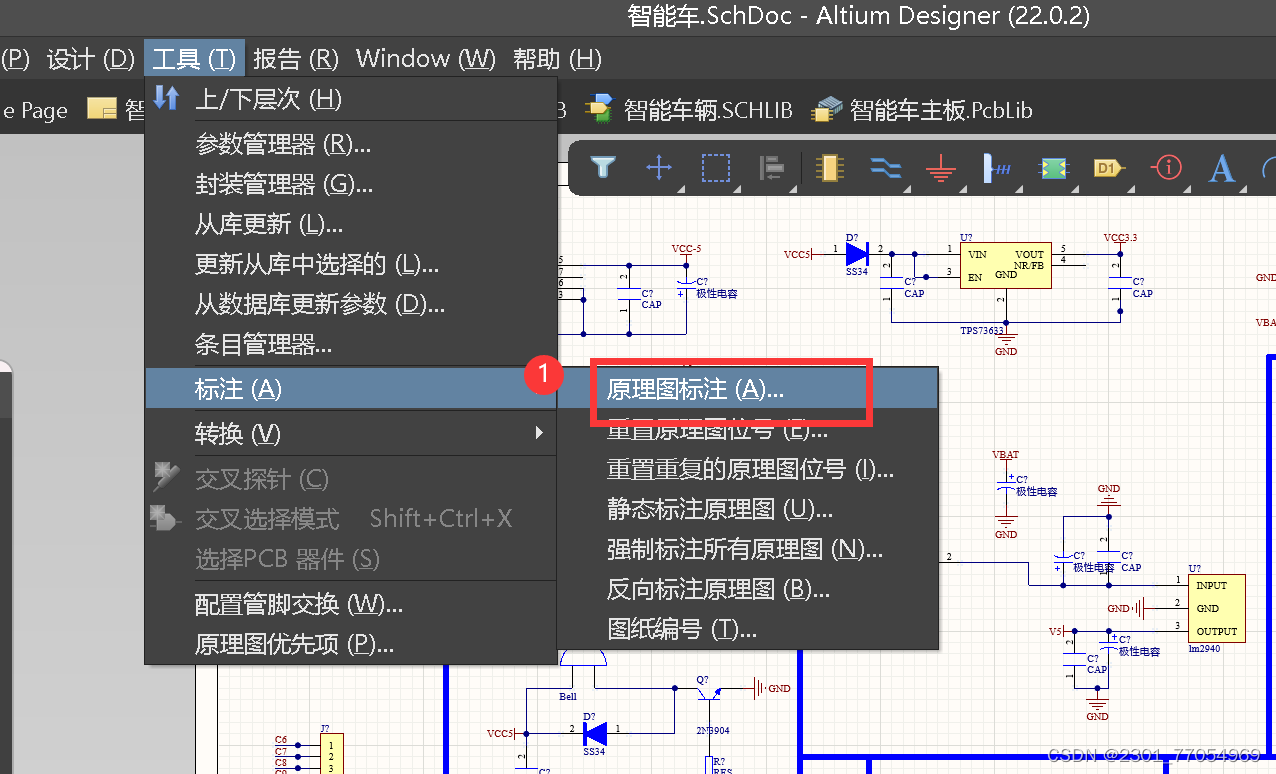Choose 上/下层次 (H) menu entry
This screenshot has height=774, width=1276.
point(351,98)
